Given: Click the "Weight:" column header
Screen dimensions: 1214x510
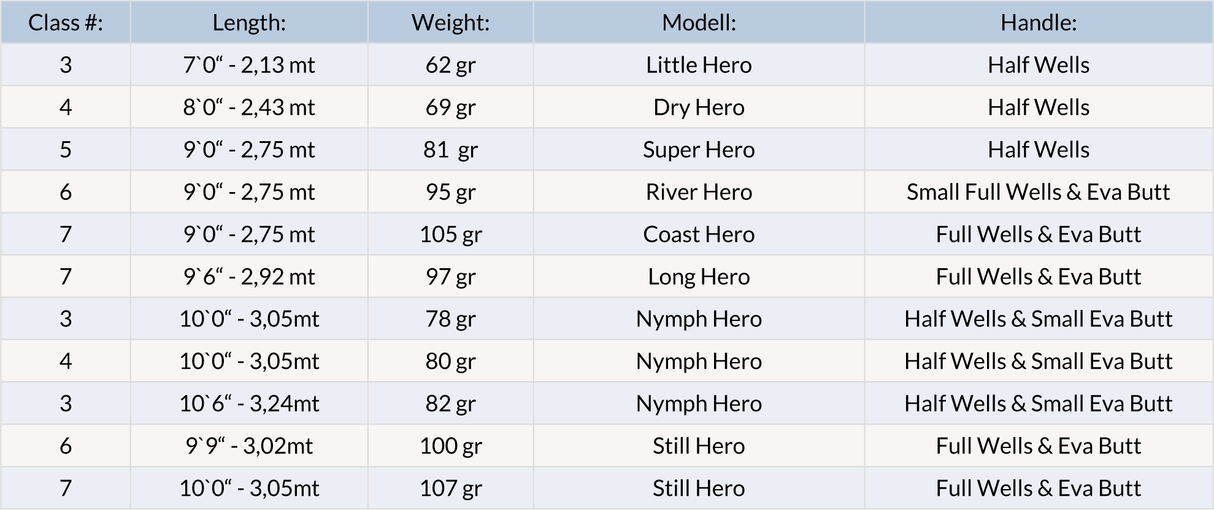Looking at the screenshot, I should 450,22.
